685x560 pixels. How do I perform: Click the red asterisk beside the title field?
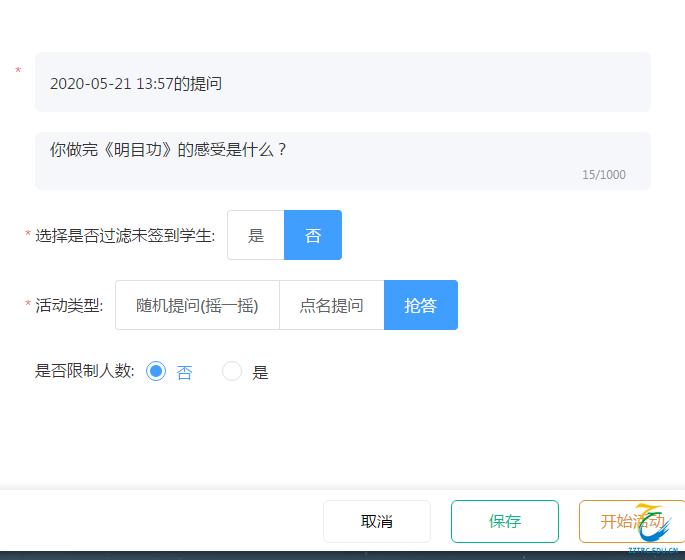point(18,71)
